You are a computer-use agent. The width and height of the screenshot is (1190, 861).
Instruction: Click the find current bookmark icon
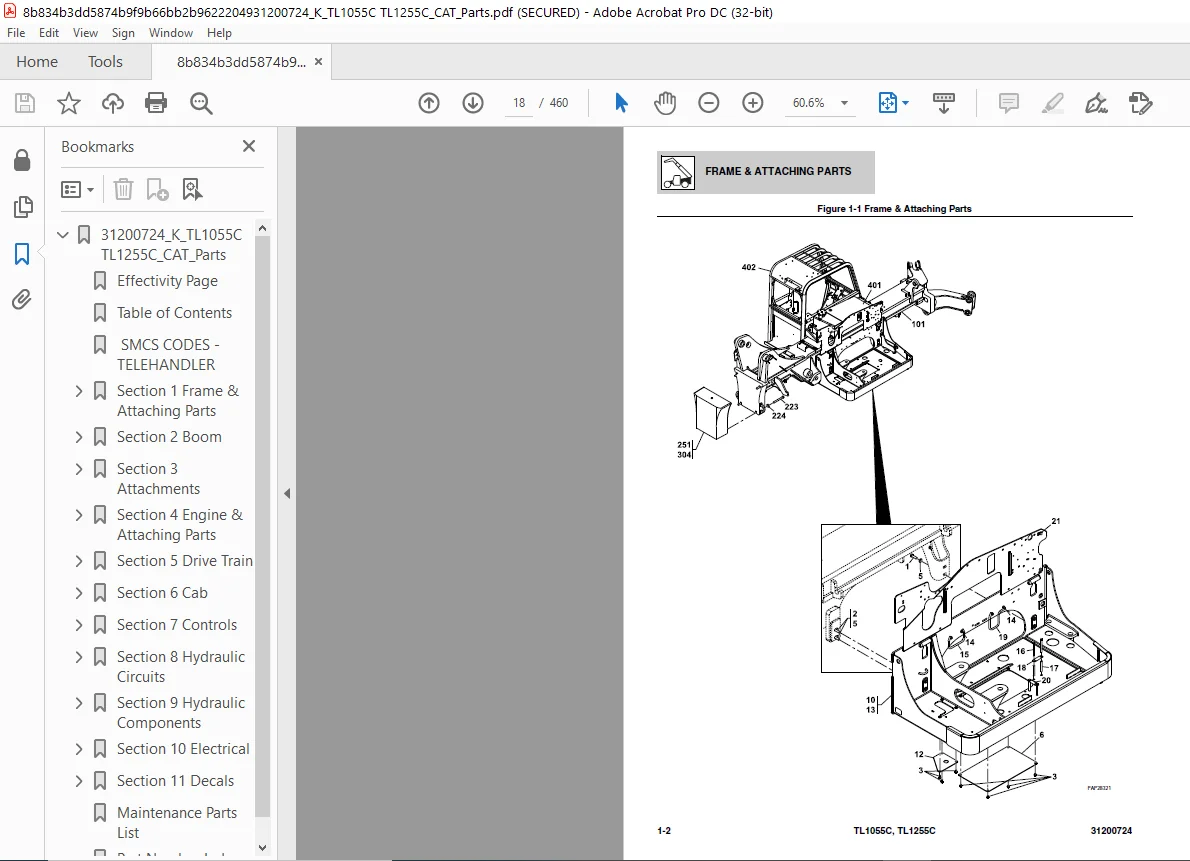[x=192, y=189]
